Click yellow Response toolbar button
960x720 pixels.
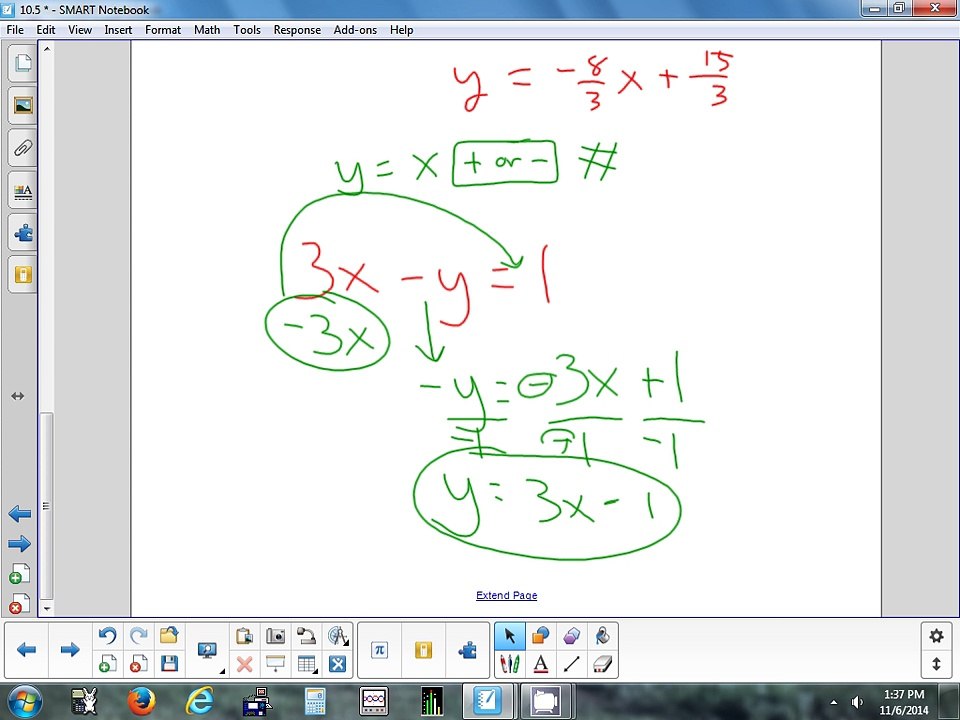pyautogui.click(x=423, y=650)
